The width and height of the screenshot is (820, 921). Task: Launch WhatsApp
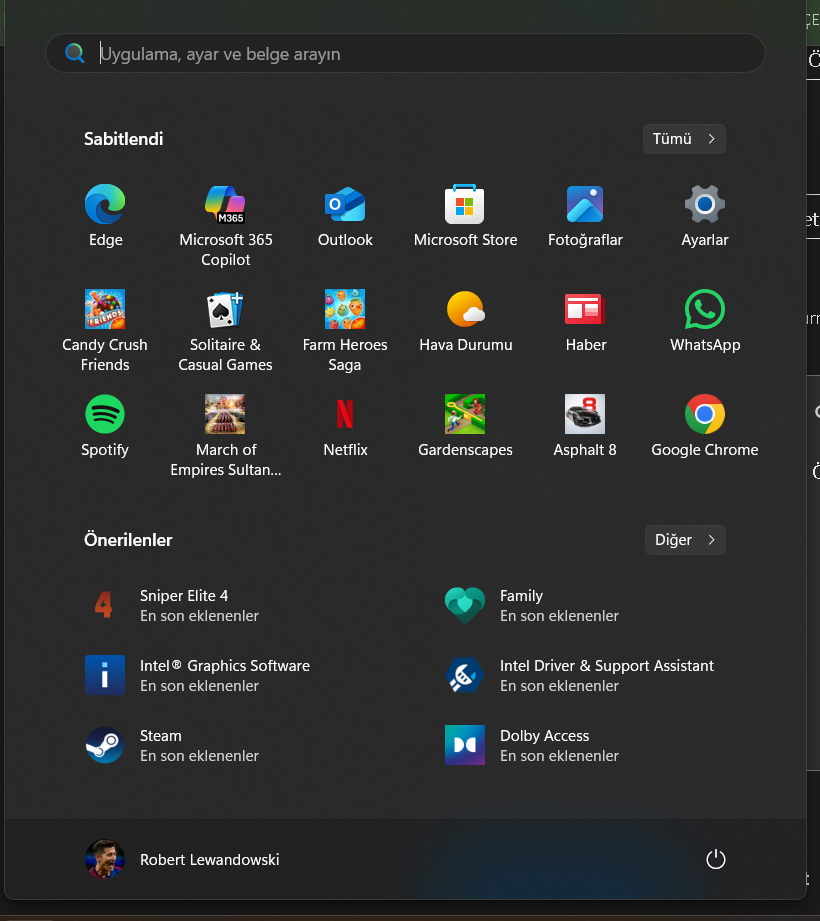[x=705, y=320]
